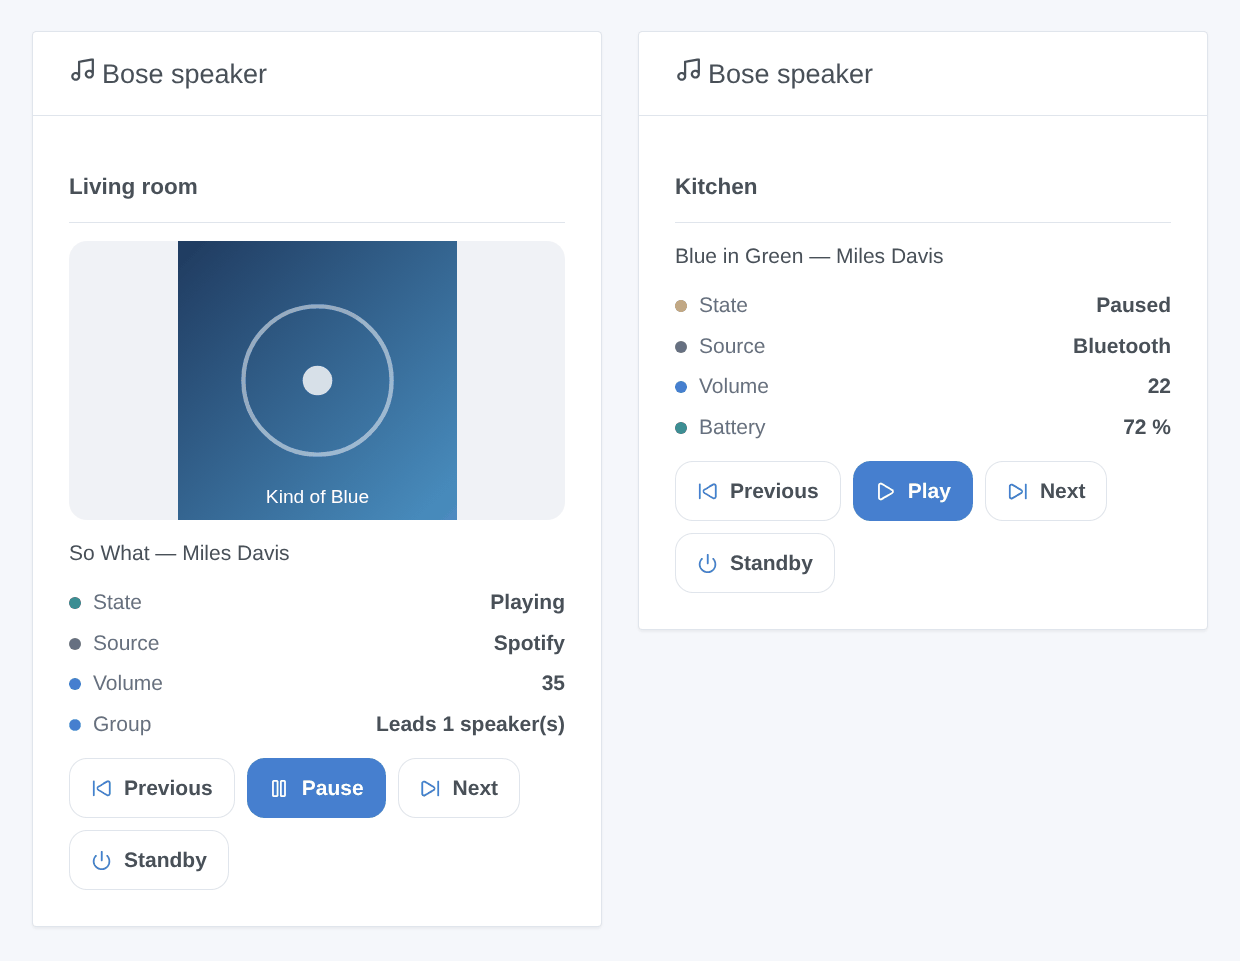The height and width of the screenshot is (961, 1240).
Task: Select the Living room heading
Action: [133, 187]
